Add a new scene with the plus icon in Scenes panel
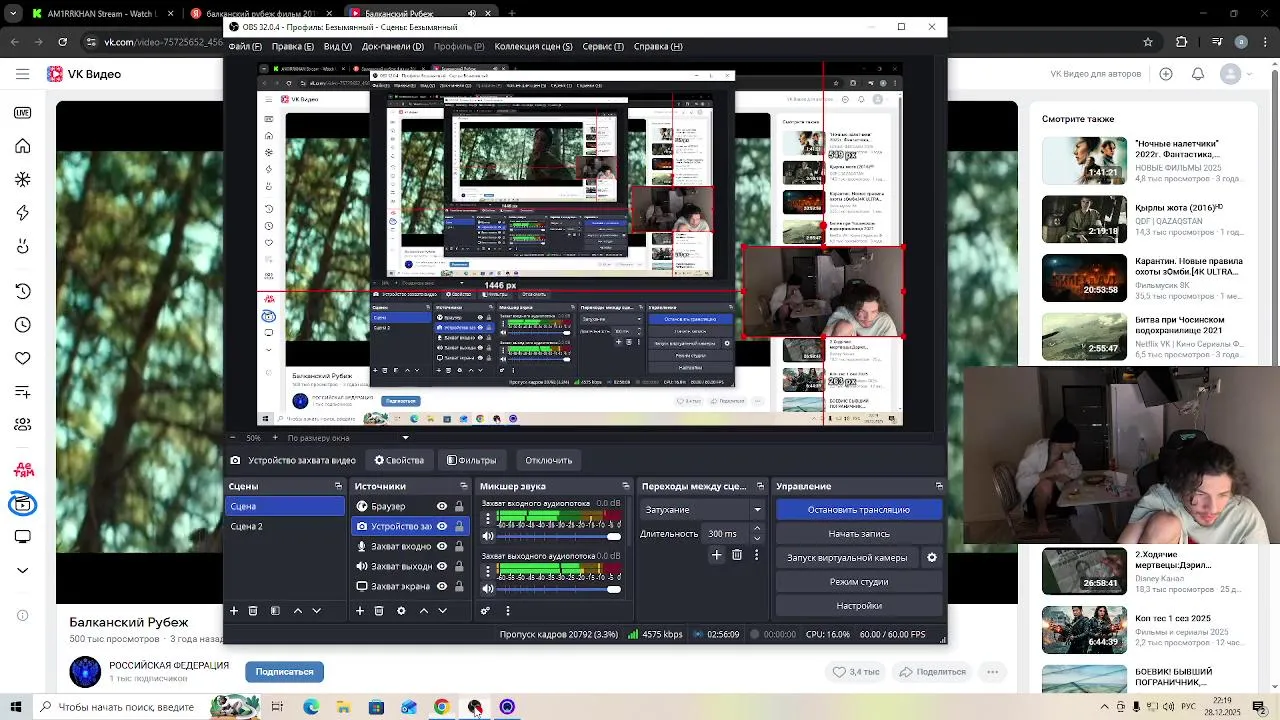The image size is (1280, 720). (234, 611)
